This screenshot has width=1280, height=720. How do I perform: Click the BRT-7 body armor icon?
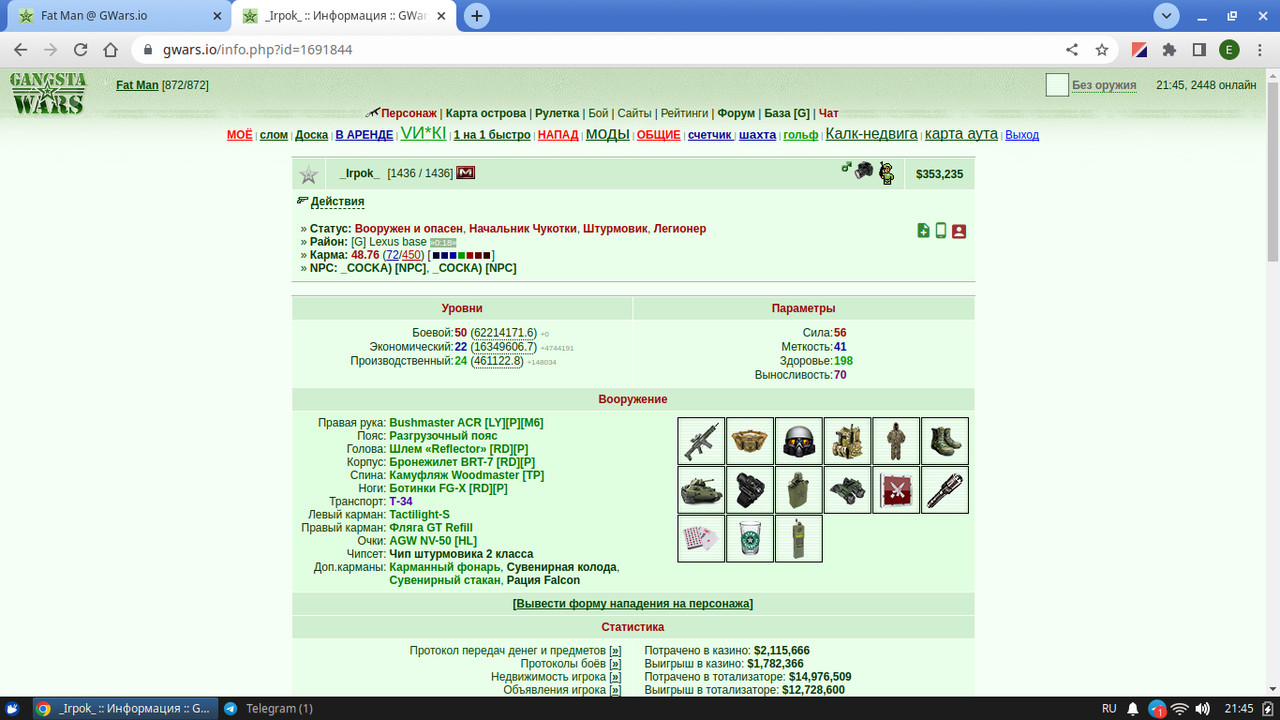coord(848,441)
